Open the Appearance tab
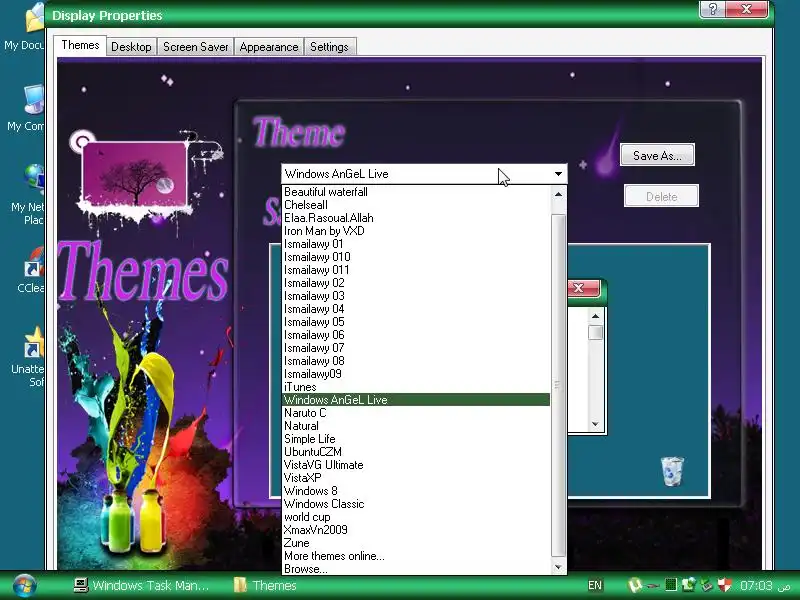The image size is (800, 600). click(x=269, y=47)
